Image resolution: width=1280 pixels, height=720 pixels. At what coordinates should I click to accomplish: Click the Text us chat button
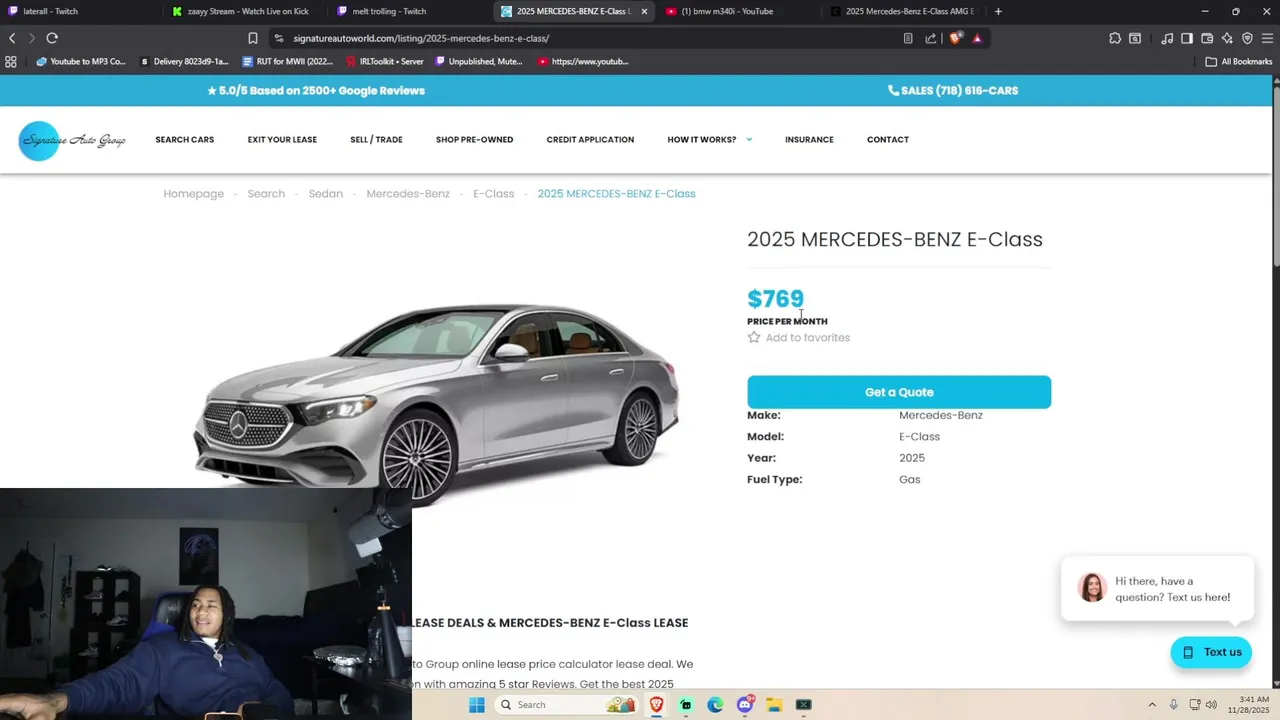coord(1211,652)
